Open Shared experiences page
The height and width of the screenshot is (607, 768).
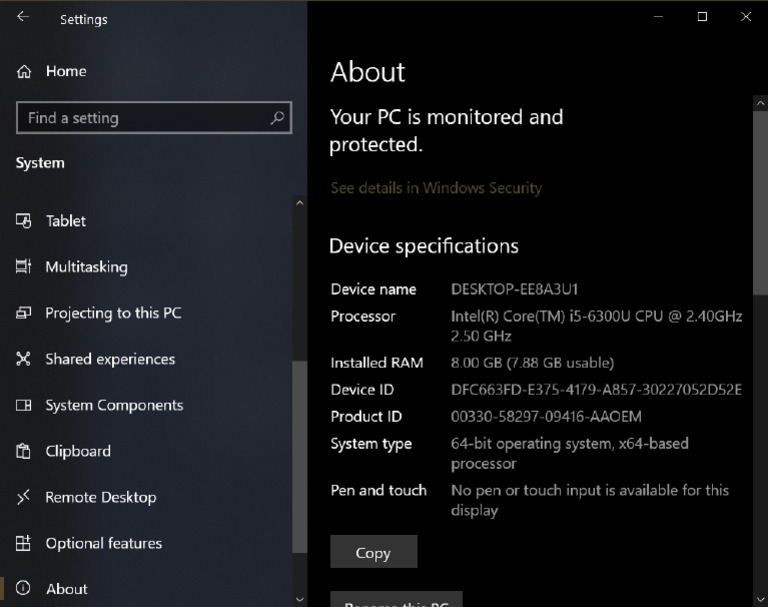[110, 359]
